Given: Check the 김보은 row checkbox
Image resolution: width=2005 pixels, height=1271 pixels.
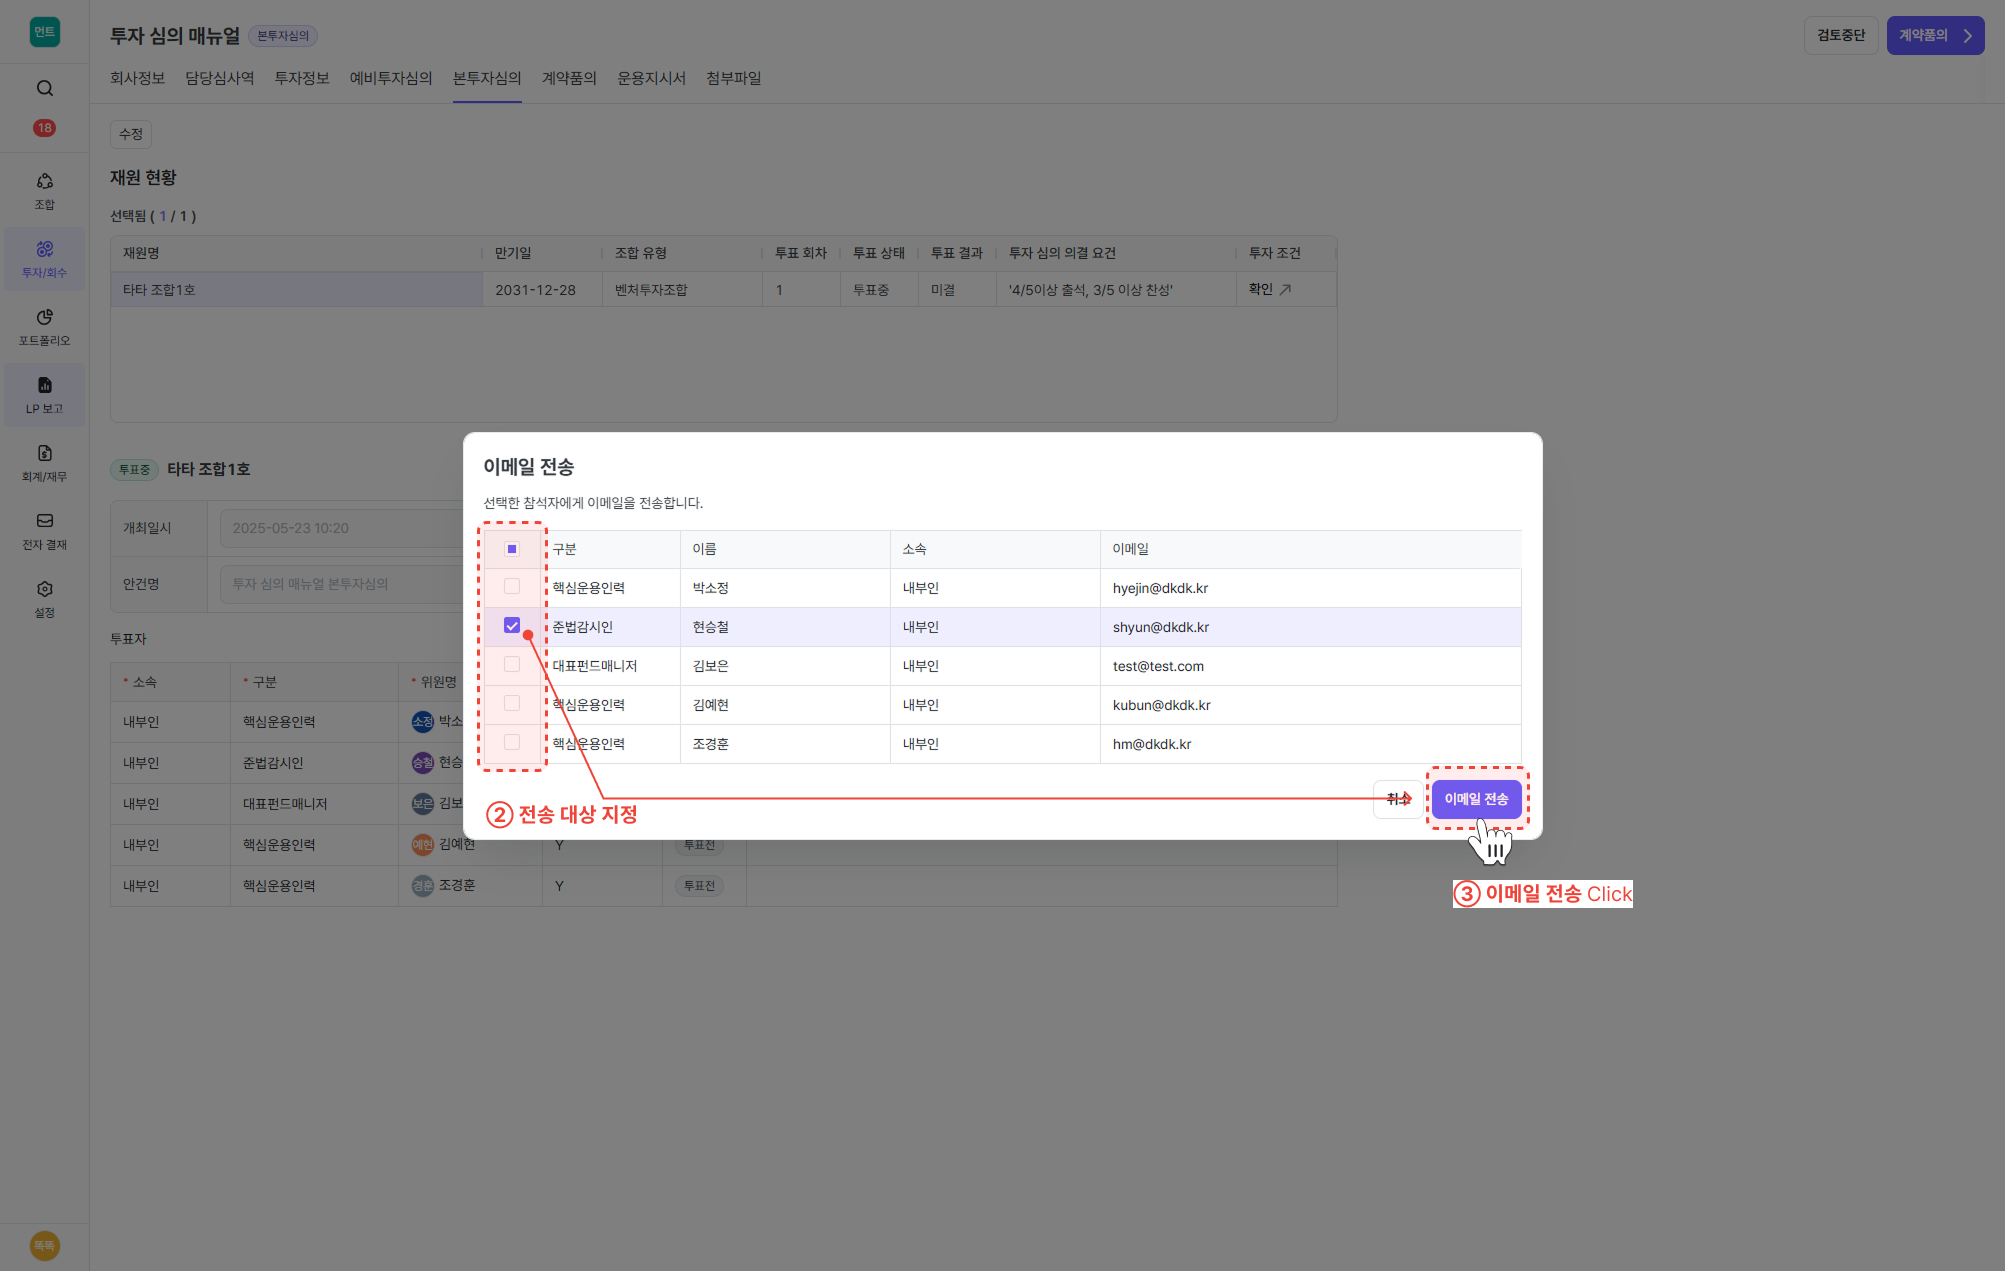Looking at the screenshot, I should click(x=512, y=665).
